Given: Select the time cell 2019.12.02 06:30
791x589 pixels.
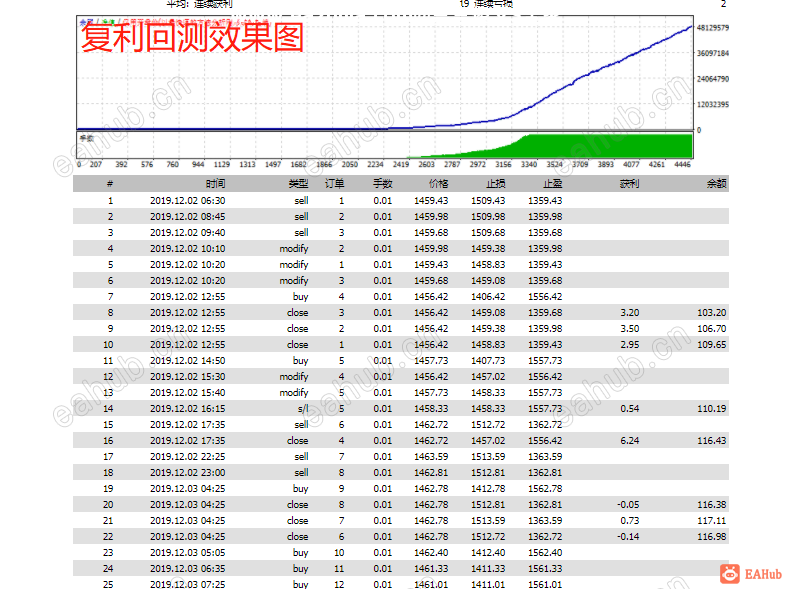Looking at the screenshot, I should coord(188,201).
